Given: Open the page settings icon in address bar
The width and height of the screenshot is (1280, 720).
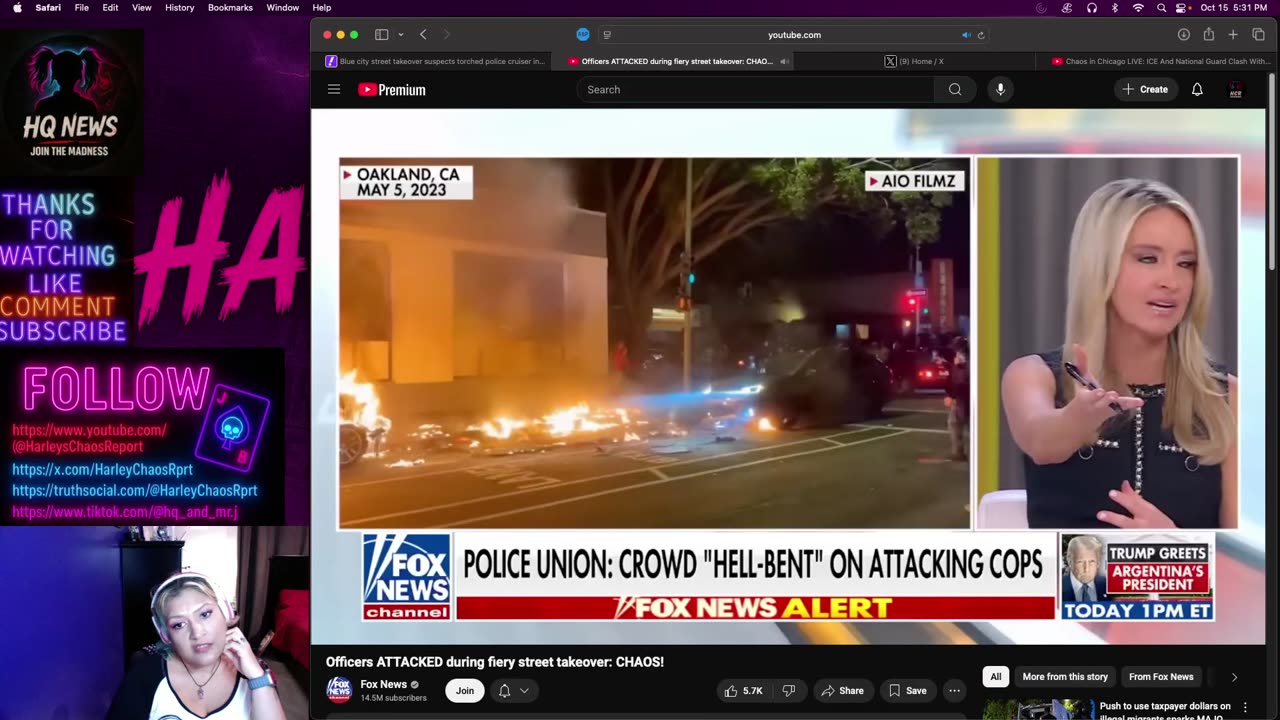Looking at the screenshot, I should click(607, 35).
